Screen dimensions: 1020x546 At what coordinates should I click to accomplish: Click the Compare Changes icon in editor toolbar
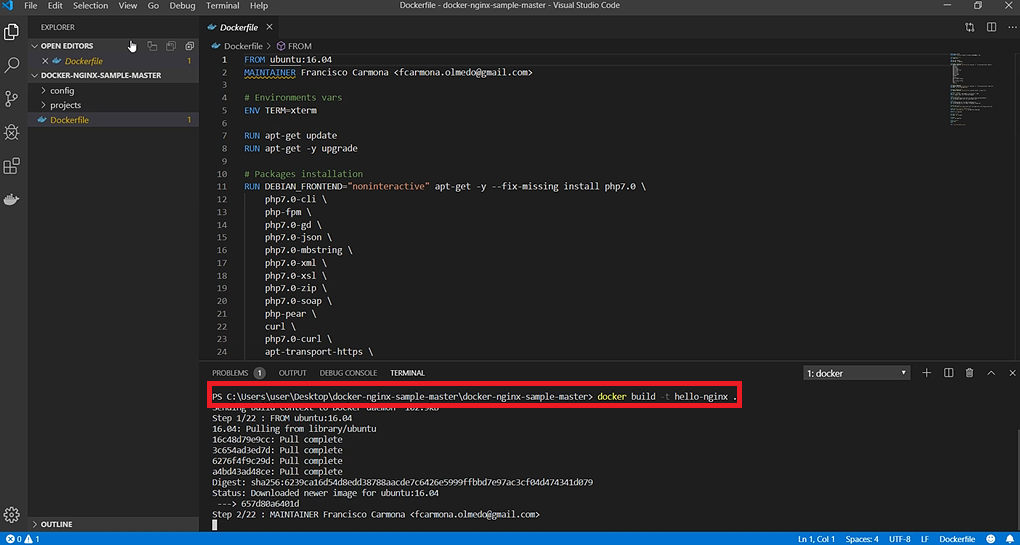tap(970, 27)
